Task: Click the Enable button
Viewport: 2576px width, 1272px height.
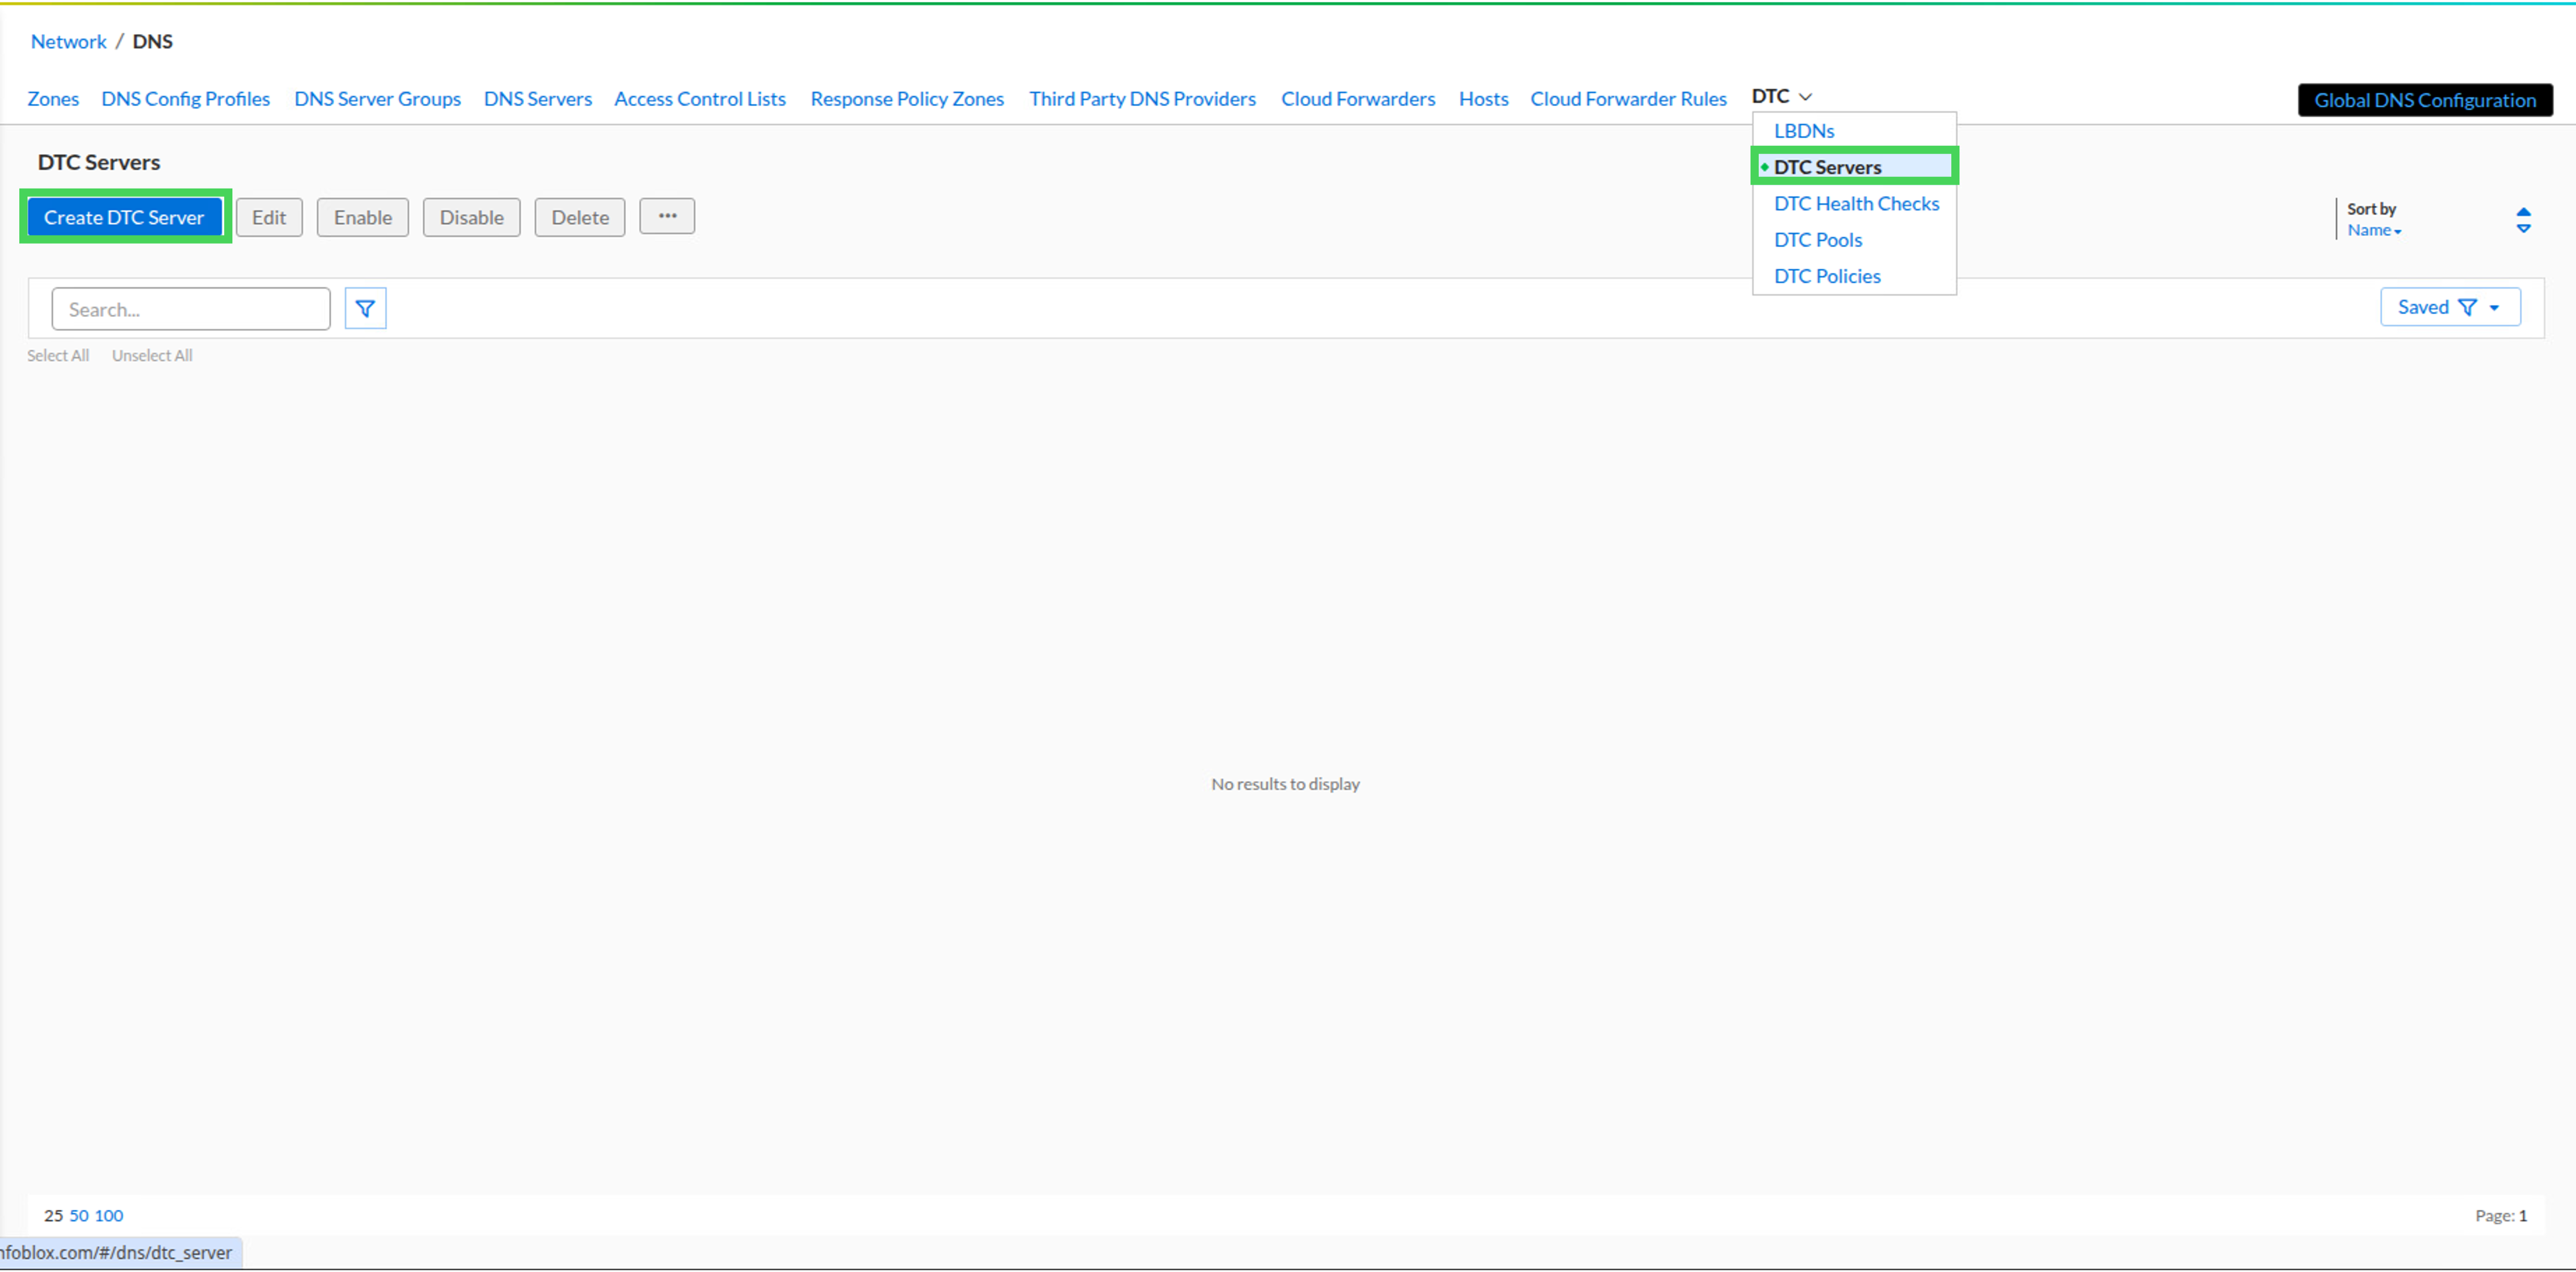Action: pyautogui.click(x=363, y=217)
